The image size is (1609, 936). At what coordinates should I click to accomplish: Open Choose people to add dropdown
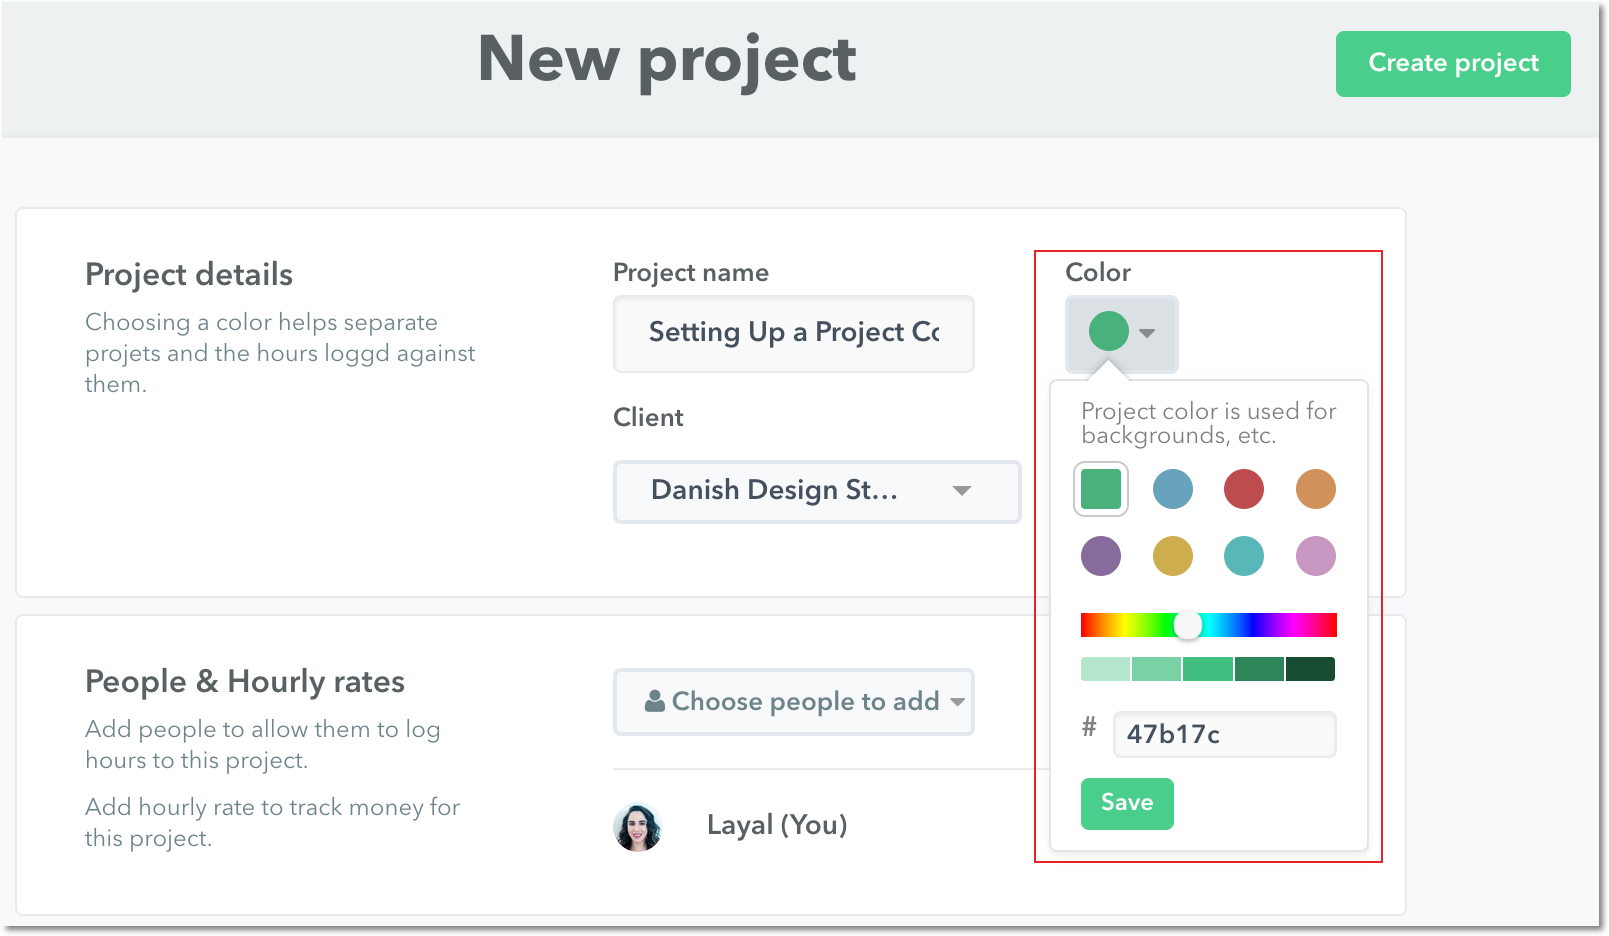click(x=794, y=702)
